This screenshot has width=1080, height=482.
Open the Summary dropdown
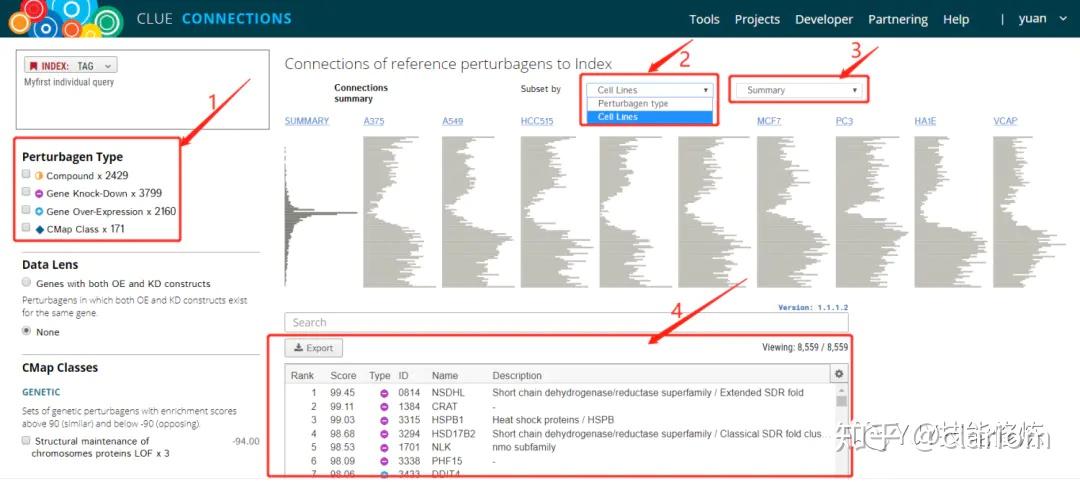[x=799, y=90]
